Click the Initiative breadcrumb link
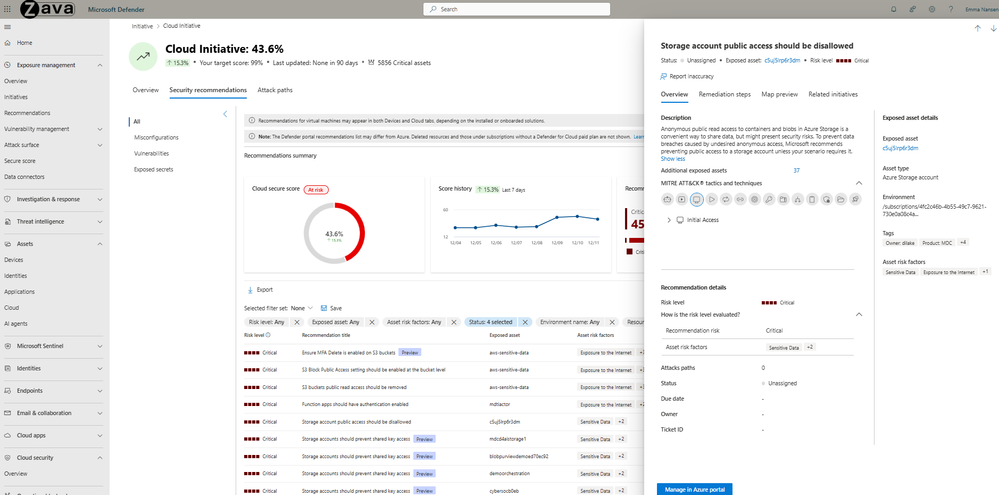 coord(142,26)
